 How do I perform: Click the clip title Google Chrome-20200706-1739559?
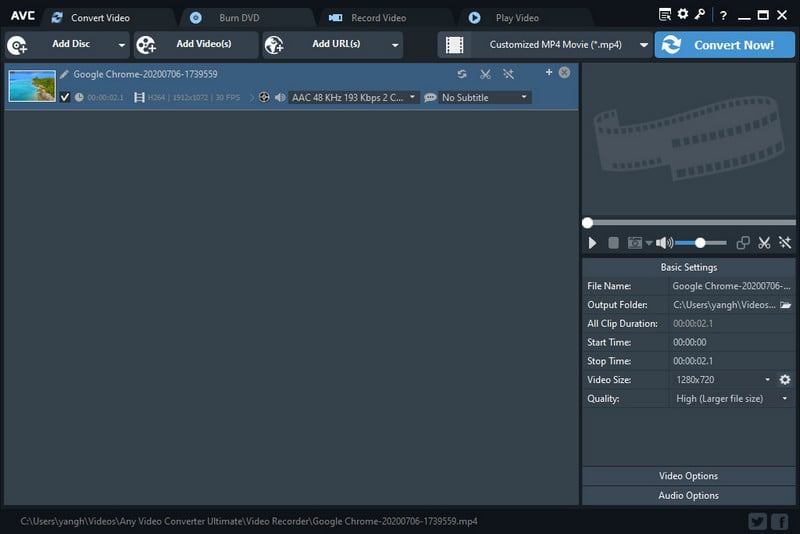click(145, 74)
